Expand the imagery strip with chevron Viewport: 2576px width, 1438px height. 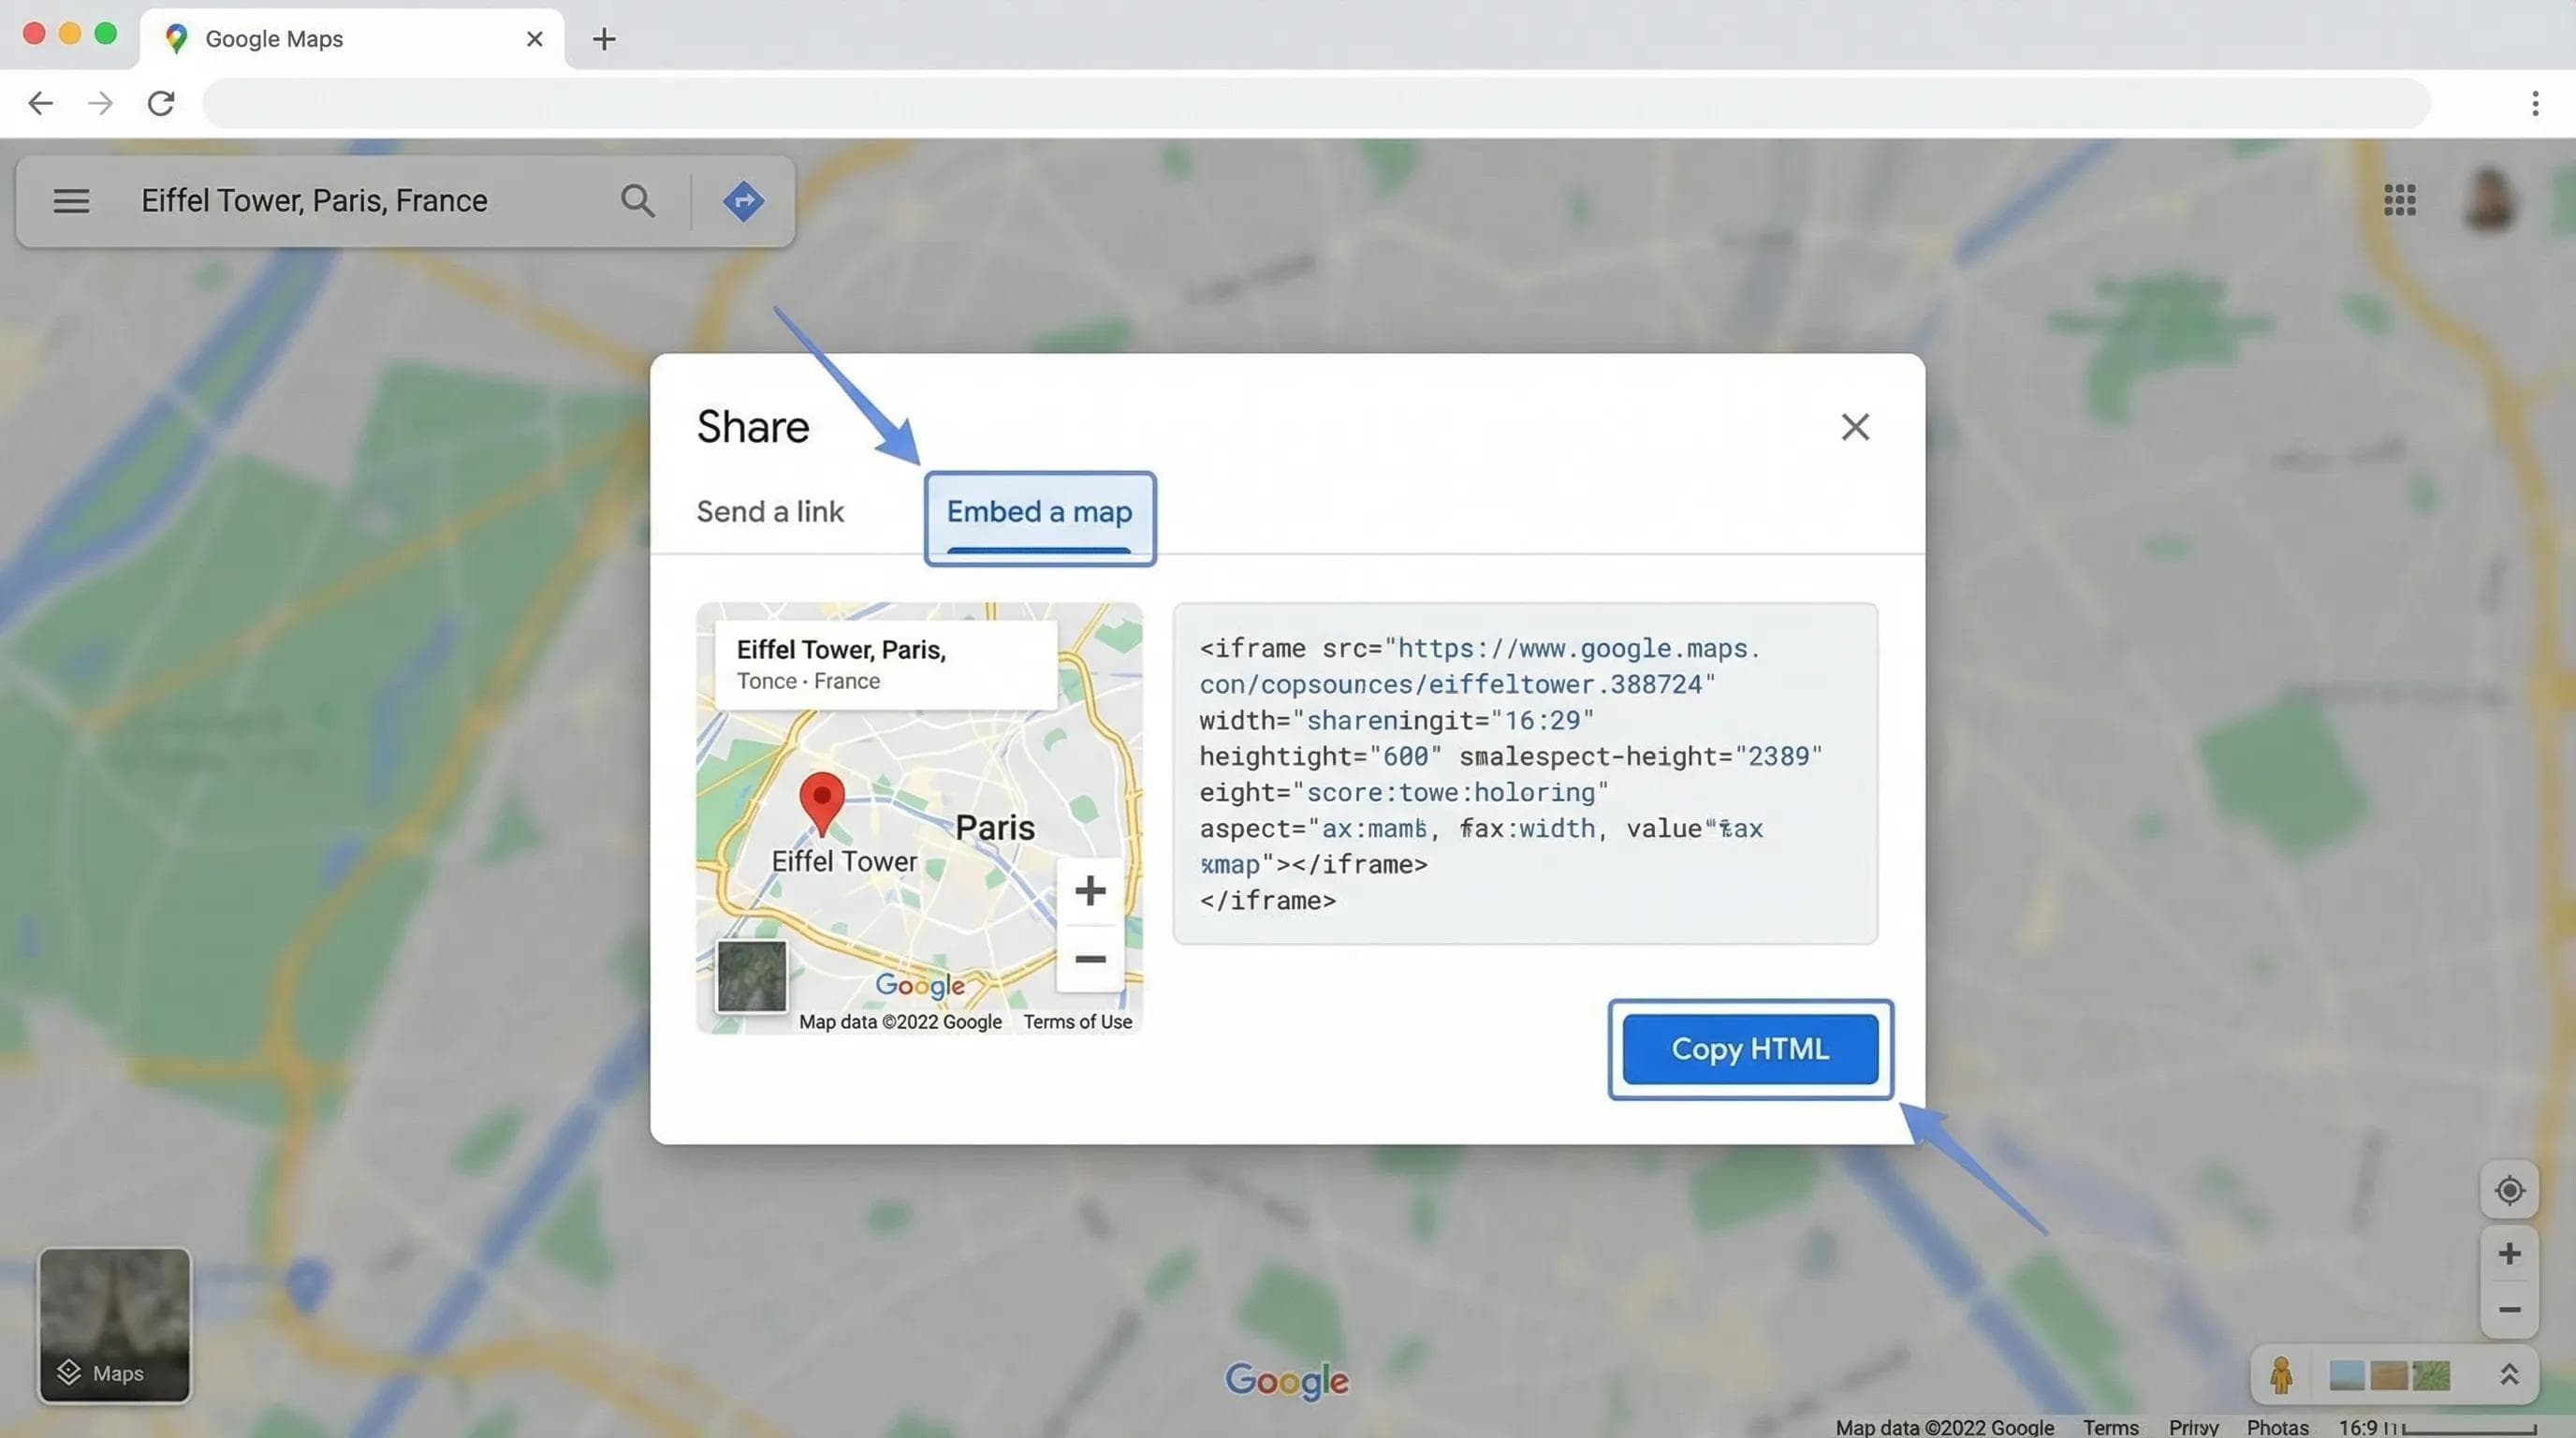[x=2508, y=1375]
